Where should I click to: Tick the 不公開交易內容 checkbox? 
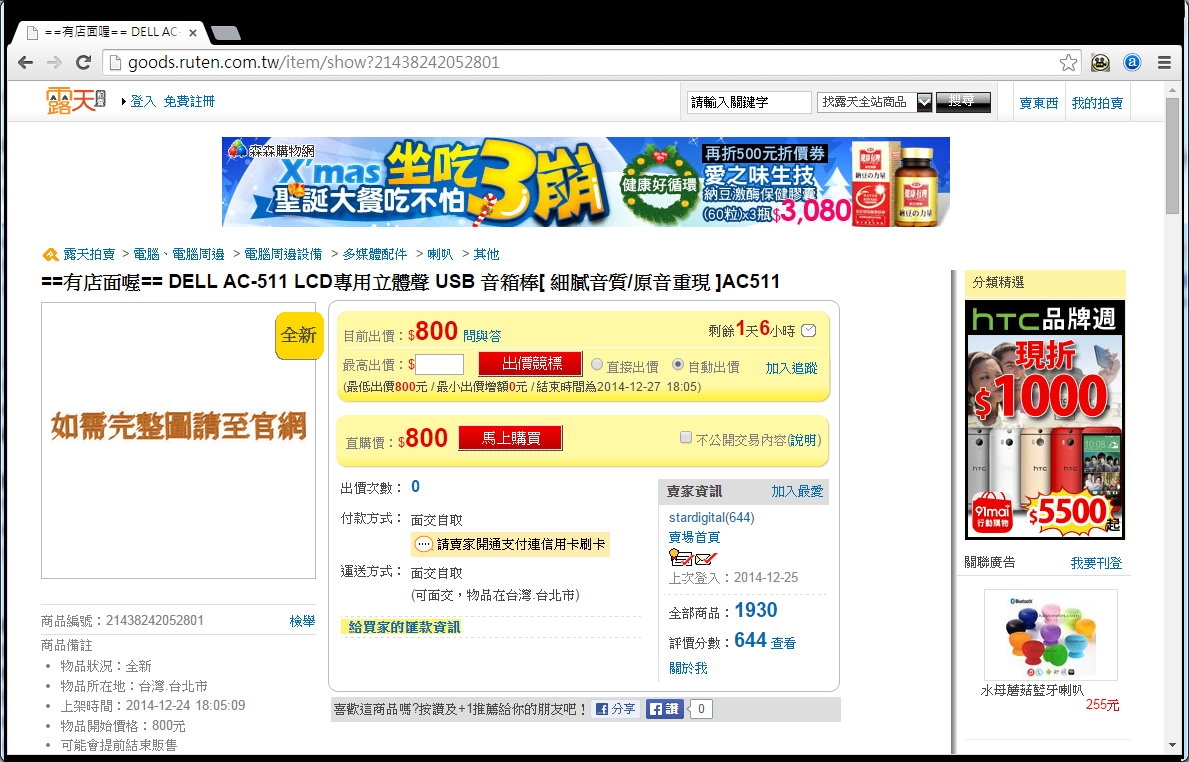pyautogui.click(x=686, y=437)
